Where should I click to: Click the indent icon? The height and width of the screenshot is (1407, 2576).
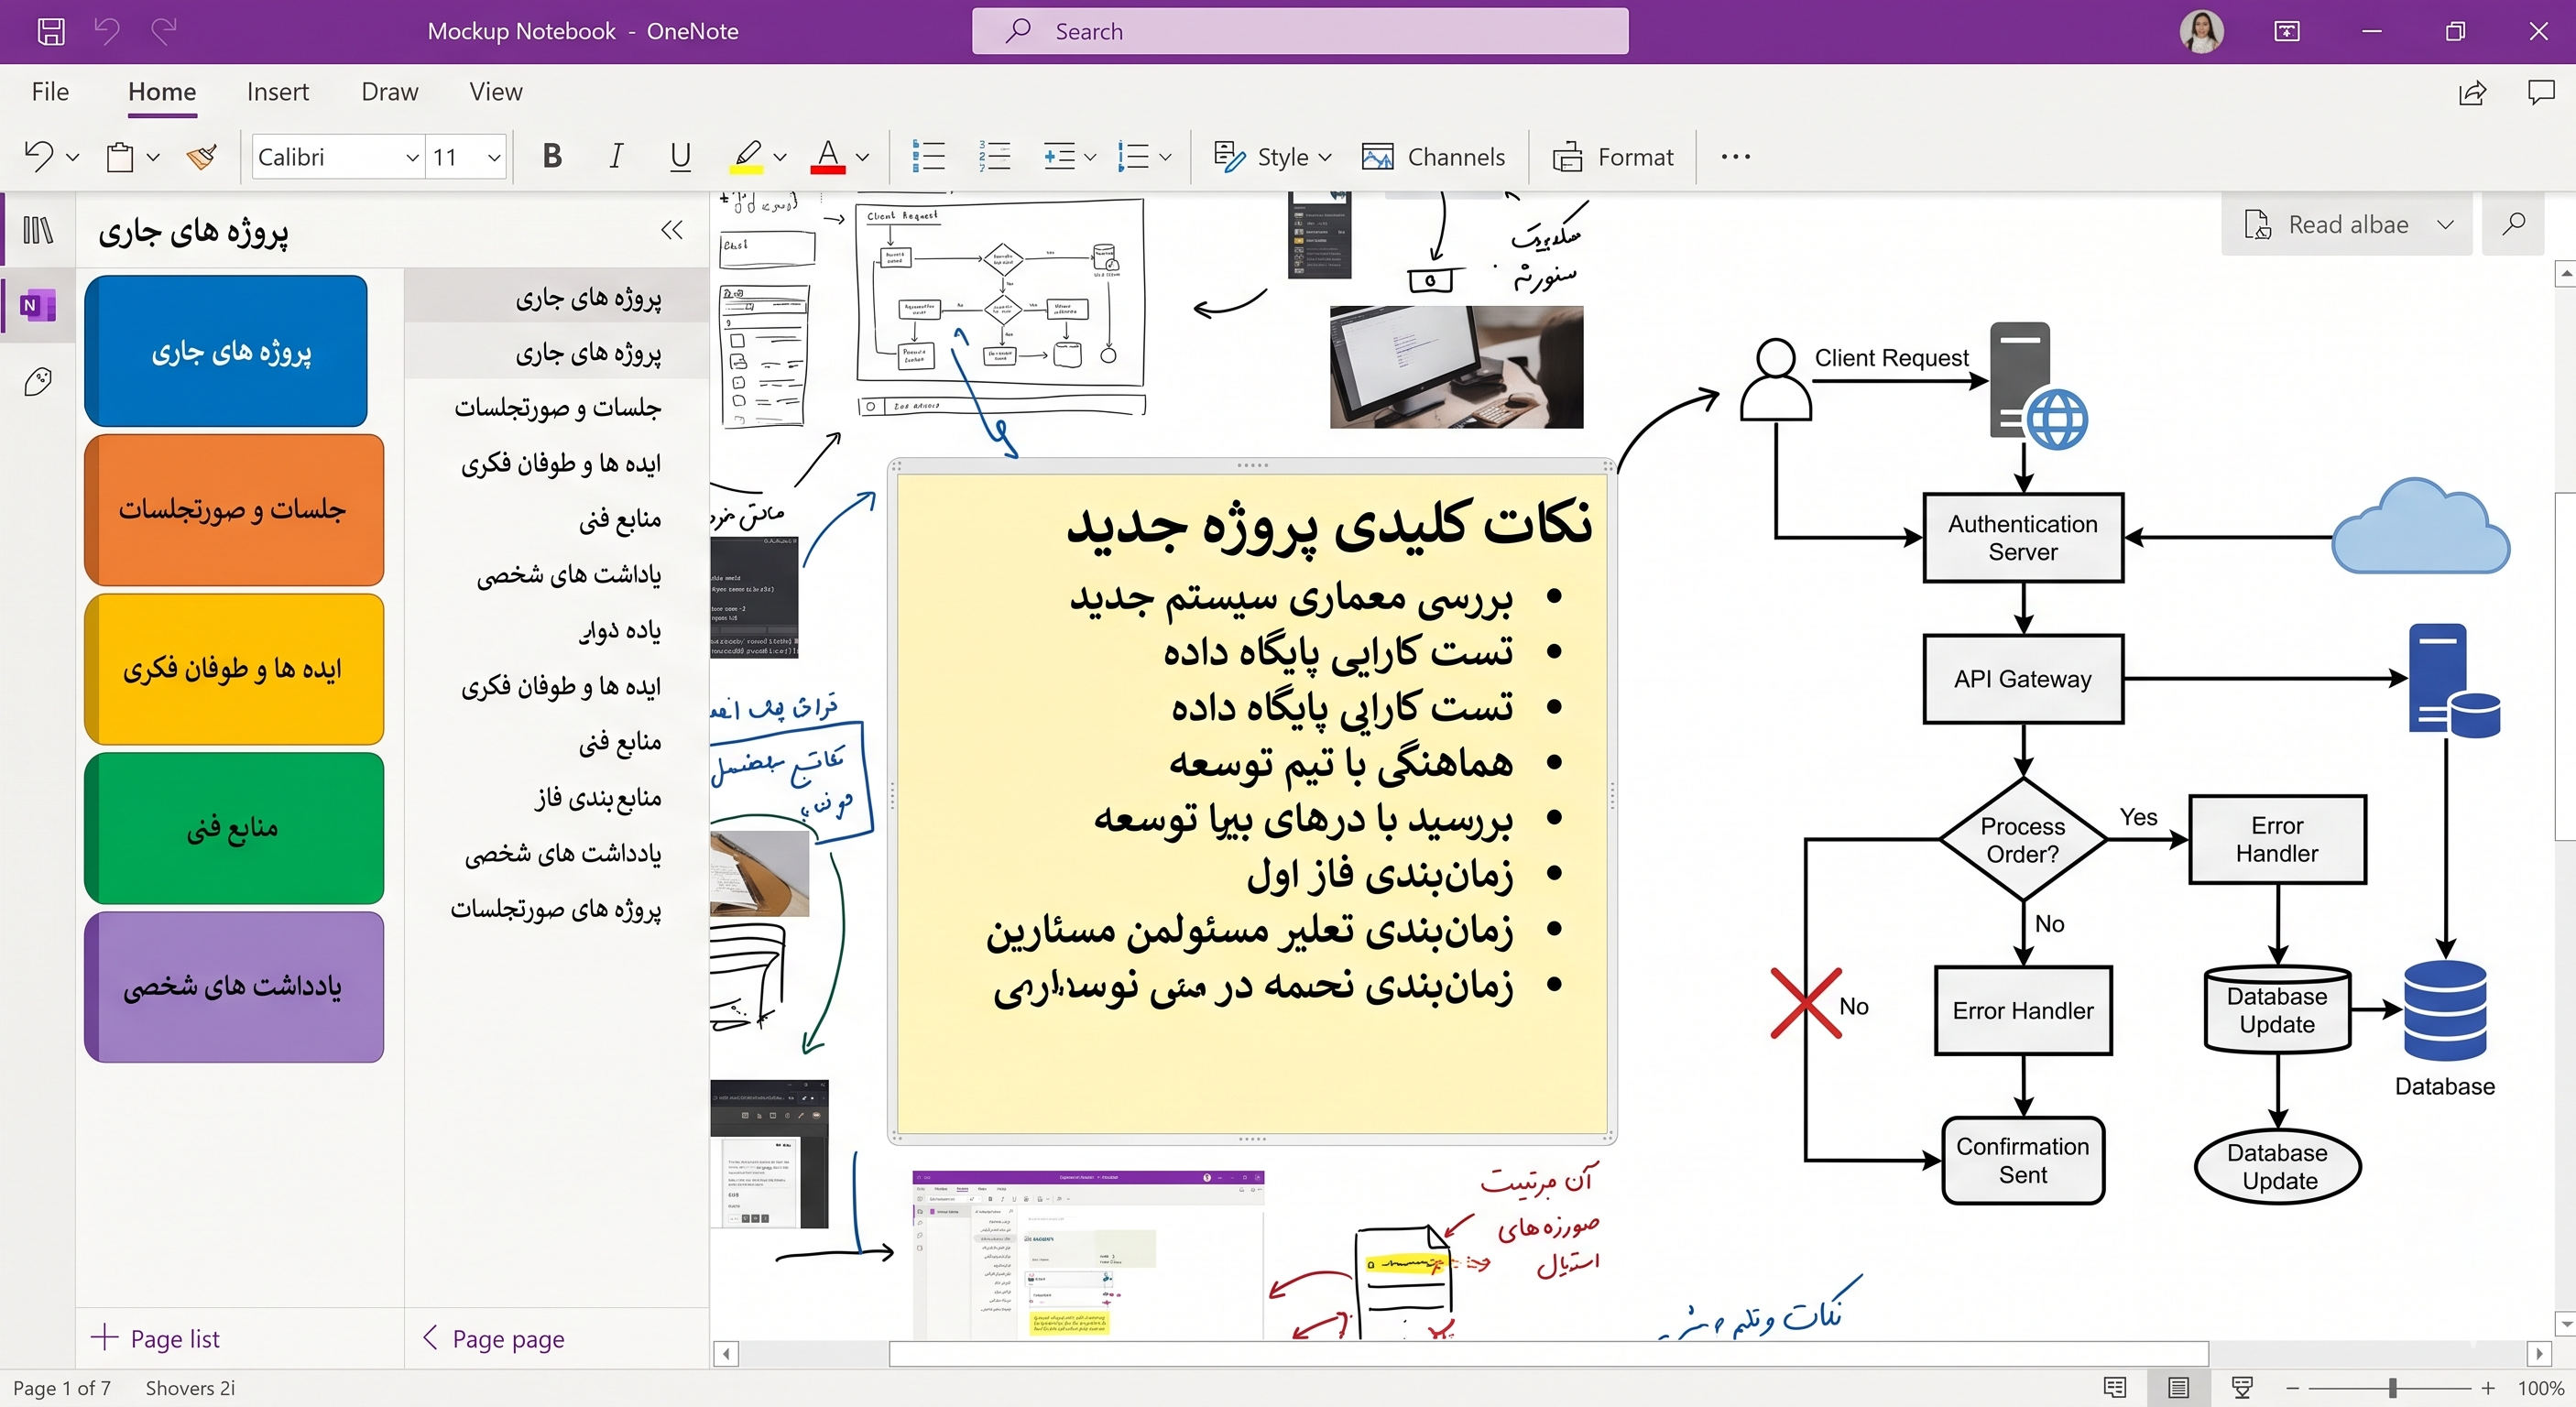1059,156
